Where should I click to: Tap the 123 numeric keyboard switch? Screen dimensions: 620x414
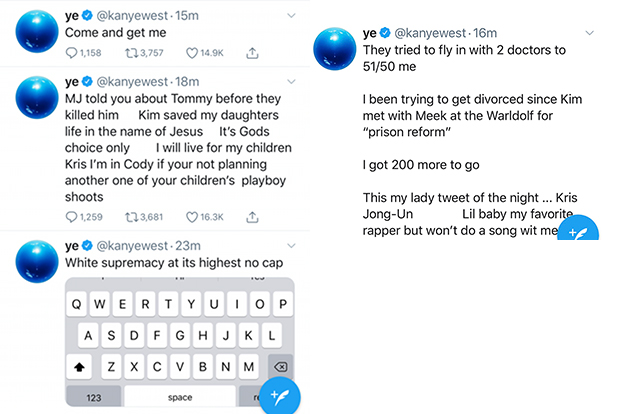coord(94,397)
